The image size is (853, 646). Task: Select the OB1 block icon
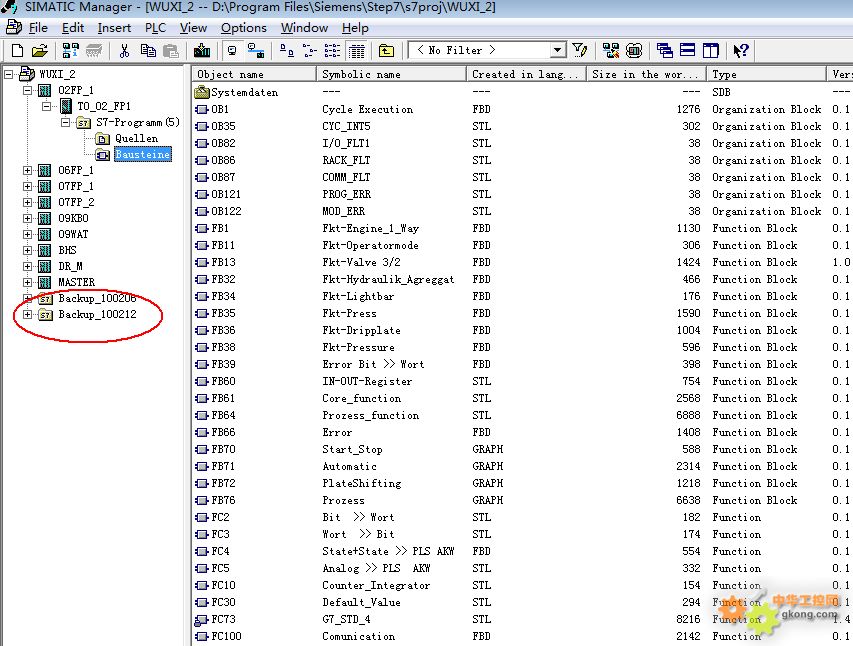coord(202,109)
